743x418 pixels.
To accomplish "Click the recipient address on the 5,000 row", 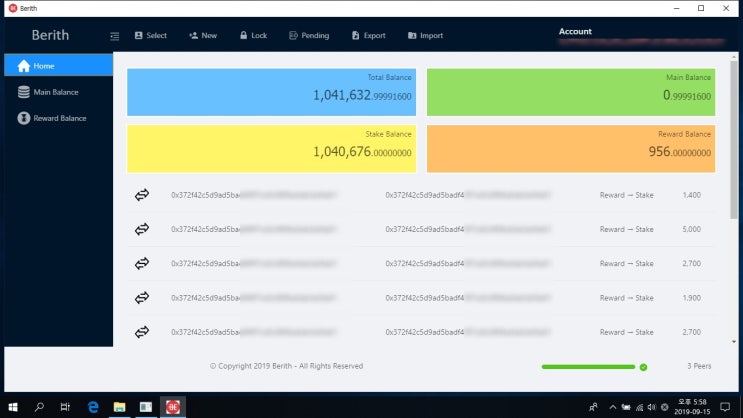I will point(468,229).
